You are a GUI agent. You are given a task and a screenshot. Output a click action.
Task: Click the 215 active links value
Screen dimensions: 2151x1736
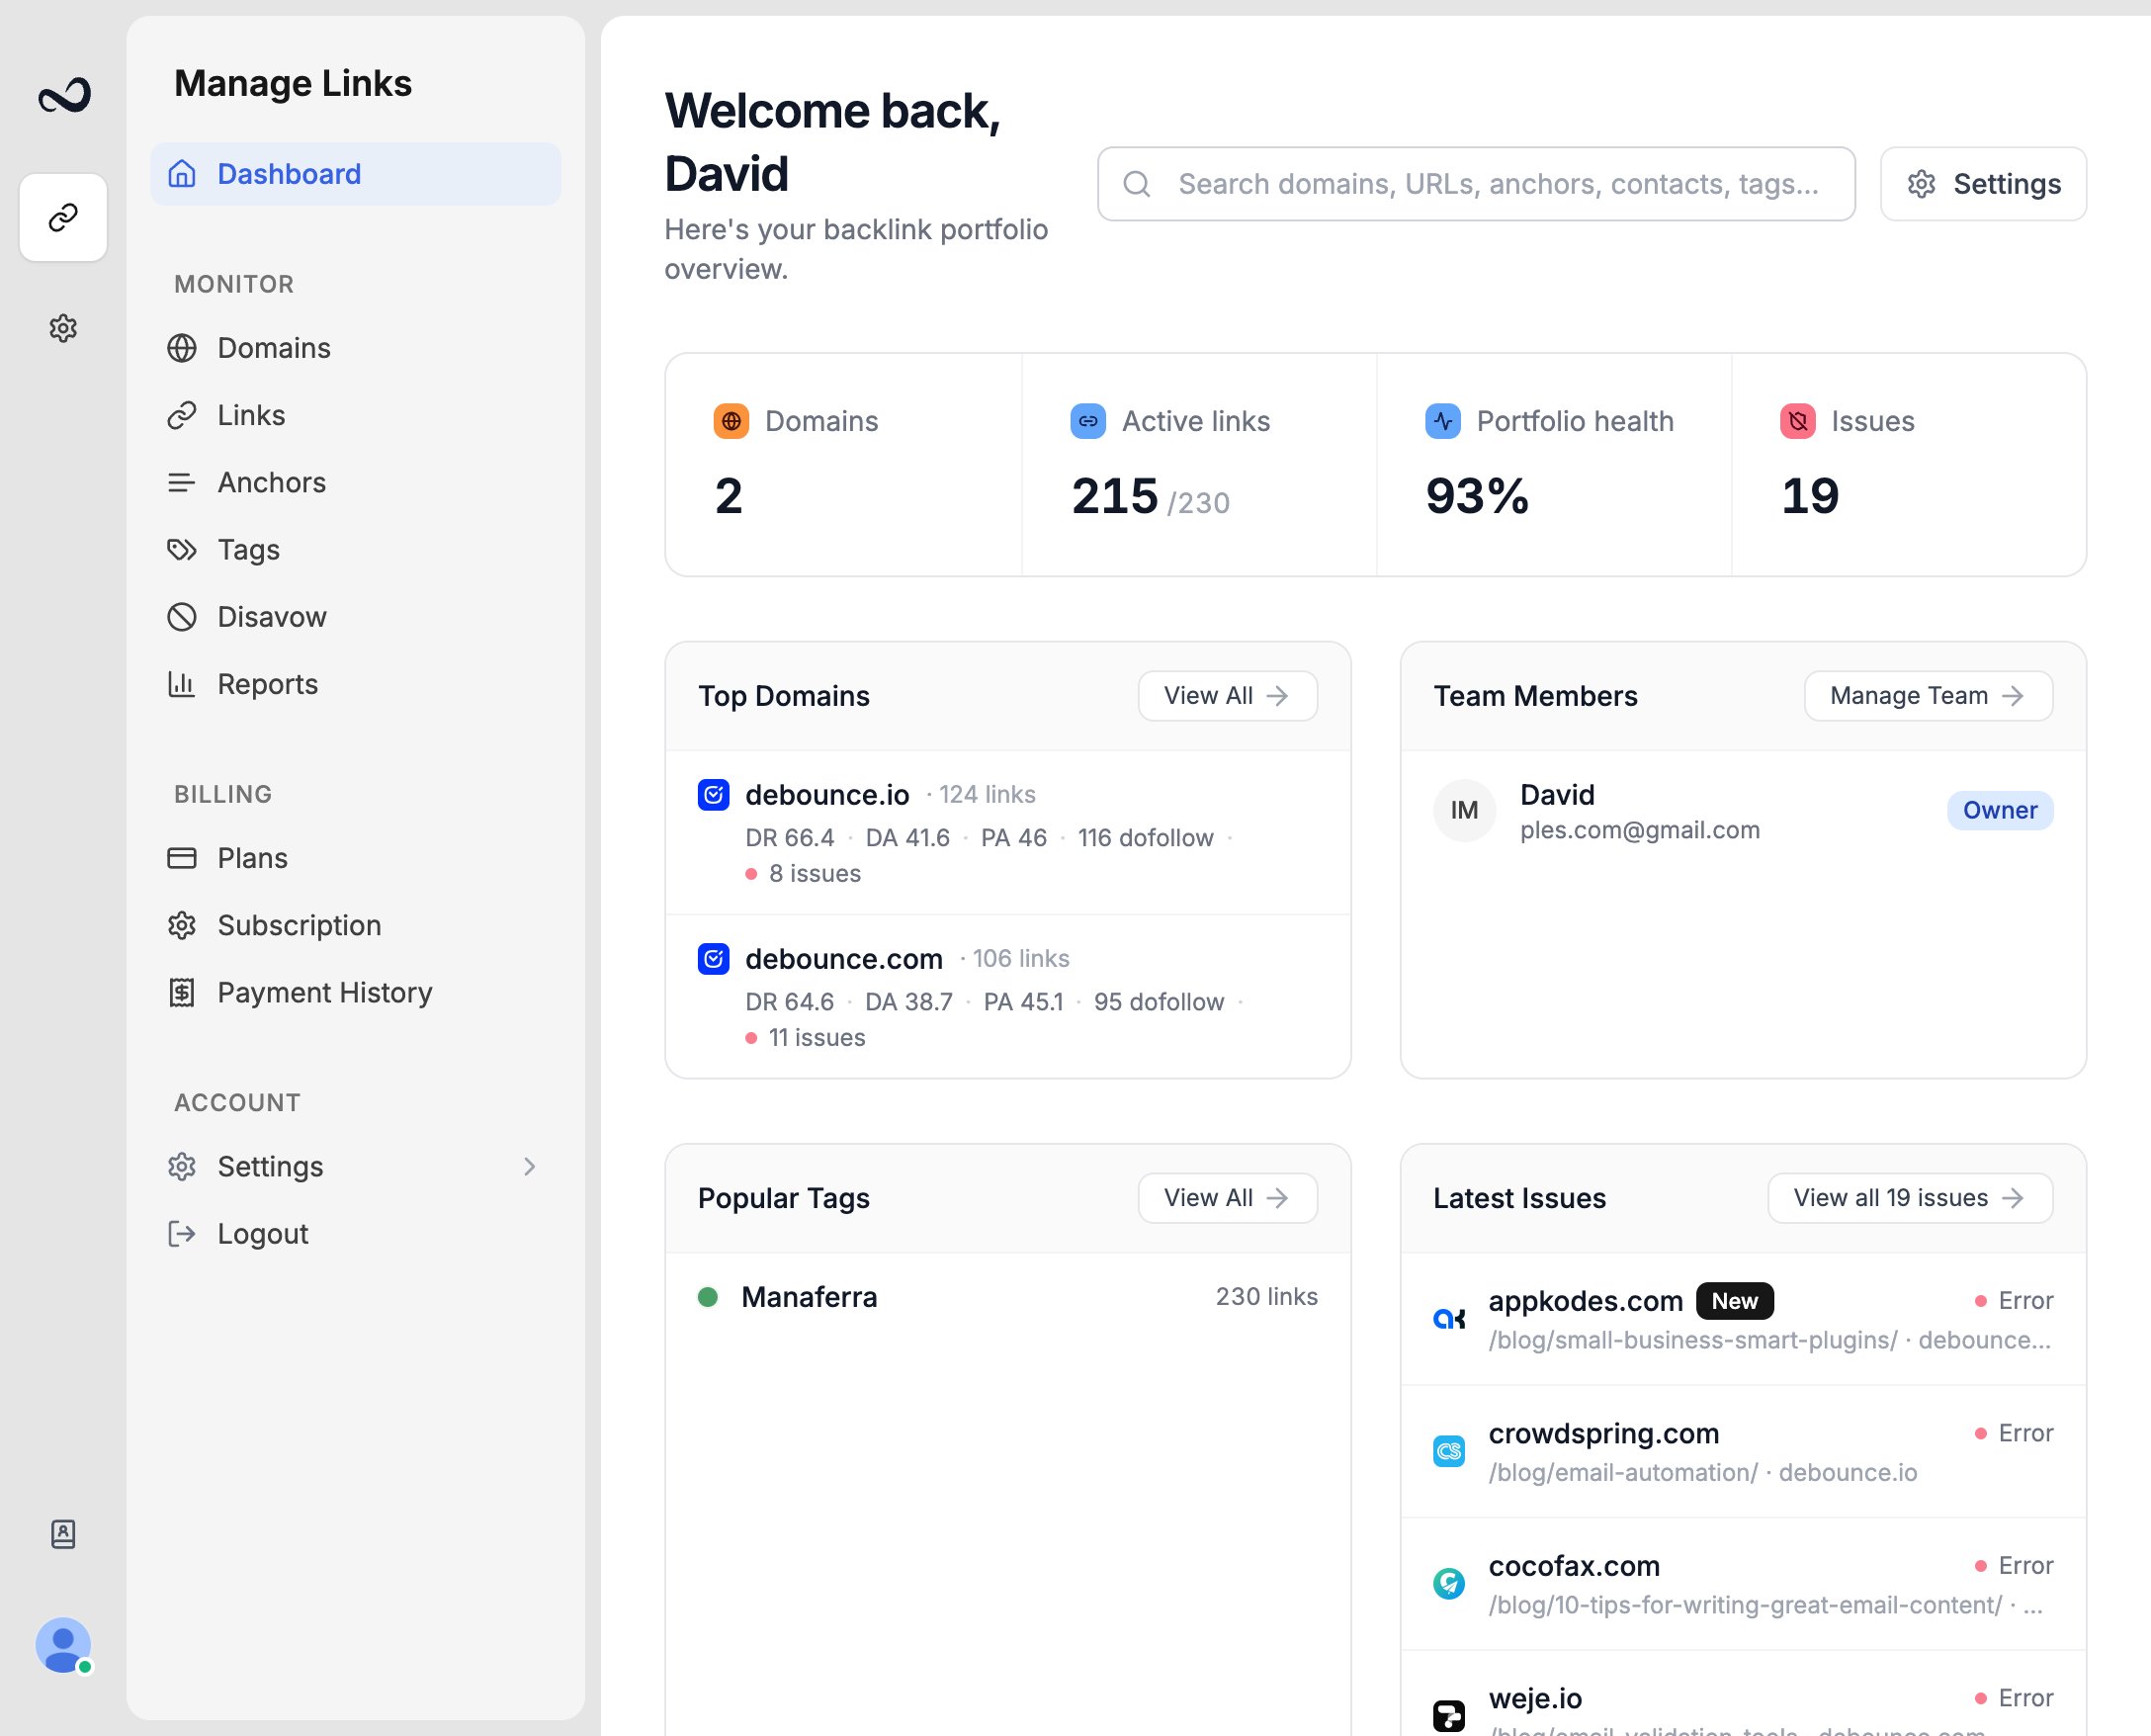[1115, 496]
